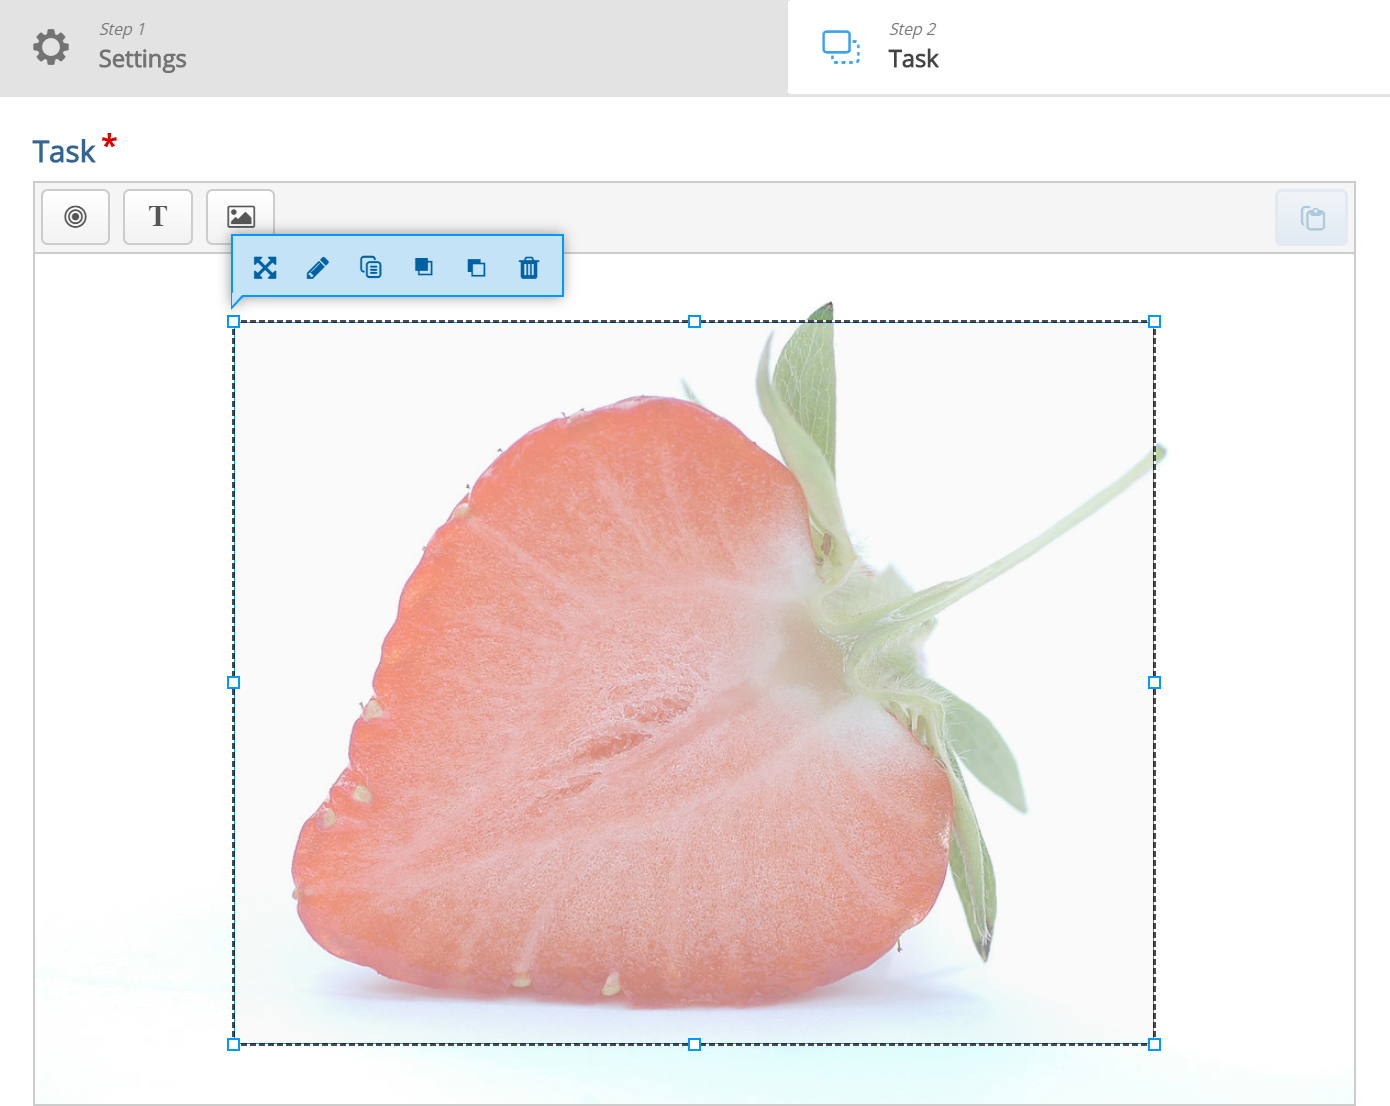Send the image to back
This screenshot has height=1106, width=1390.
tap(477, 267)
